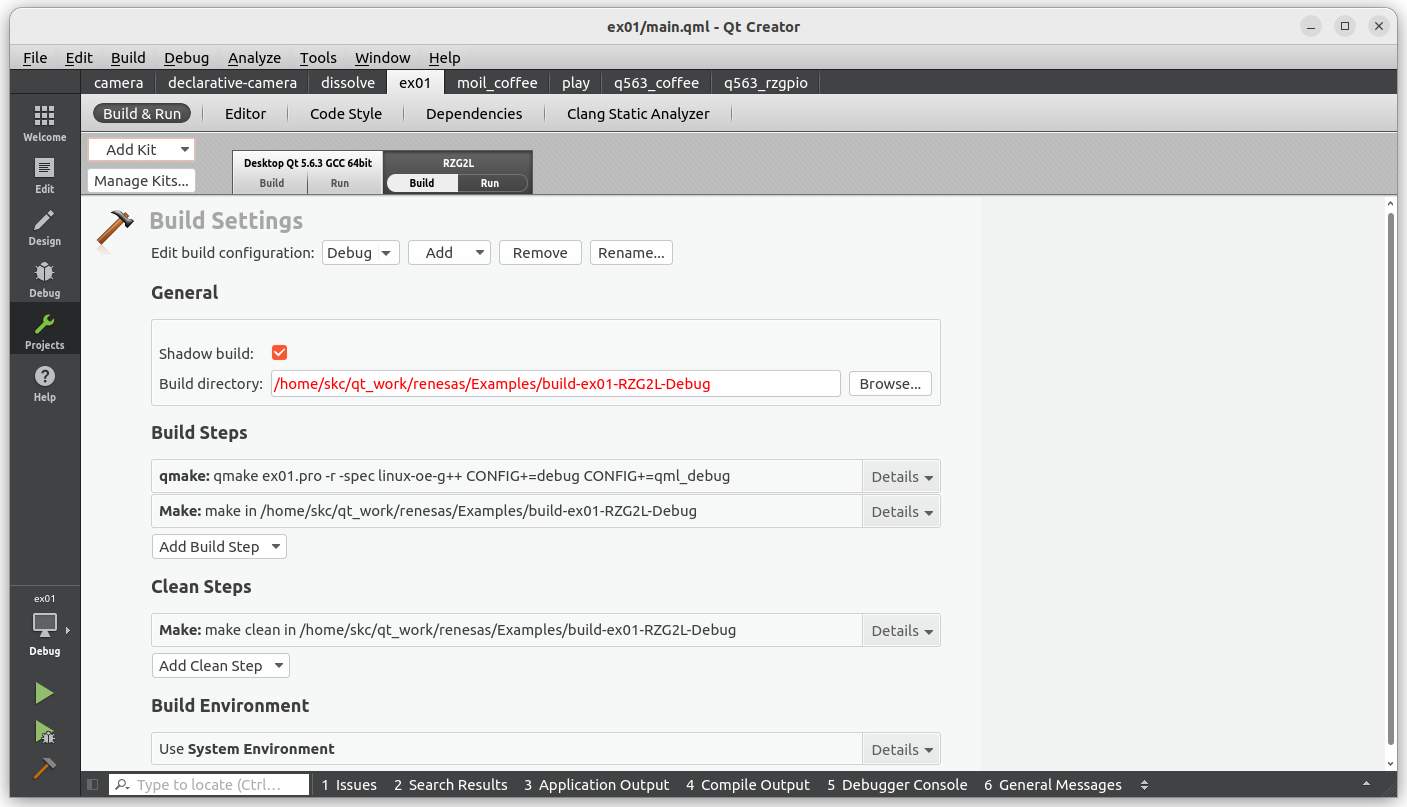Run the ex01 project with the green play icon
Image resolution: width=1407 pixels, height=807 pixels.
tap(44, 692)
